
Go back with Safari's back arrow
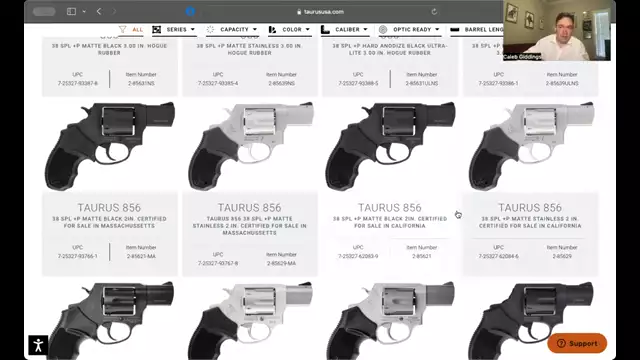click(99, 11)
